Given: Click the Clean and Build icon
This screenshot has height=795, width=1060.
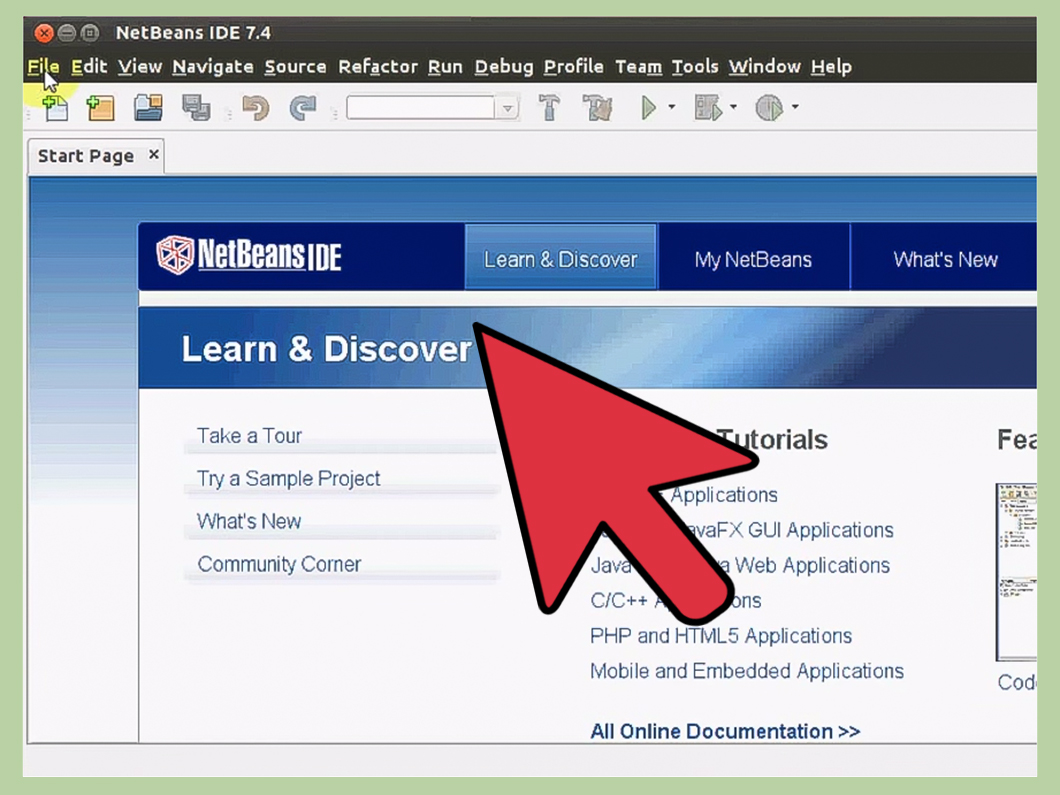Looking at the screenshot, I should click(x=598, y=107).
